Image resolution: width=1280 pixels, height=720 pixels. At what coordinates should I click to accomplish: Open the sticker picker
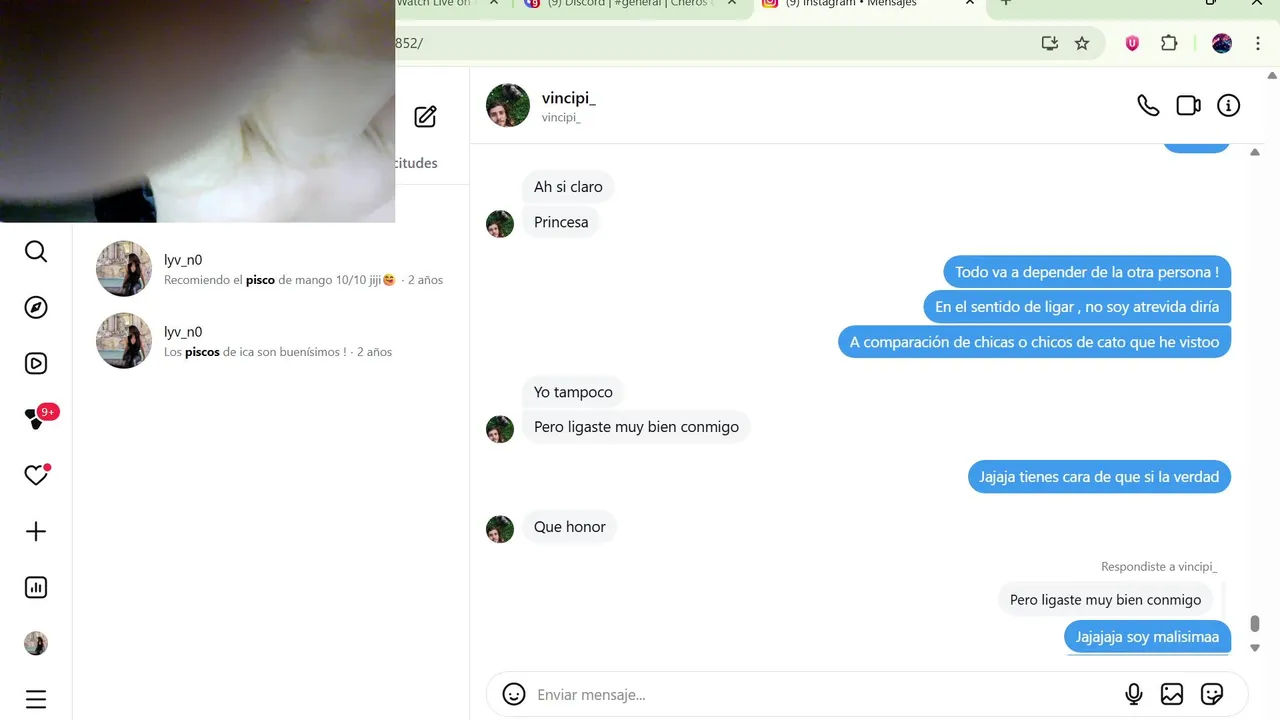1212,694
